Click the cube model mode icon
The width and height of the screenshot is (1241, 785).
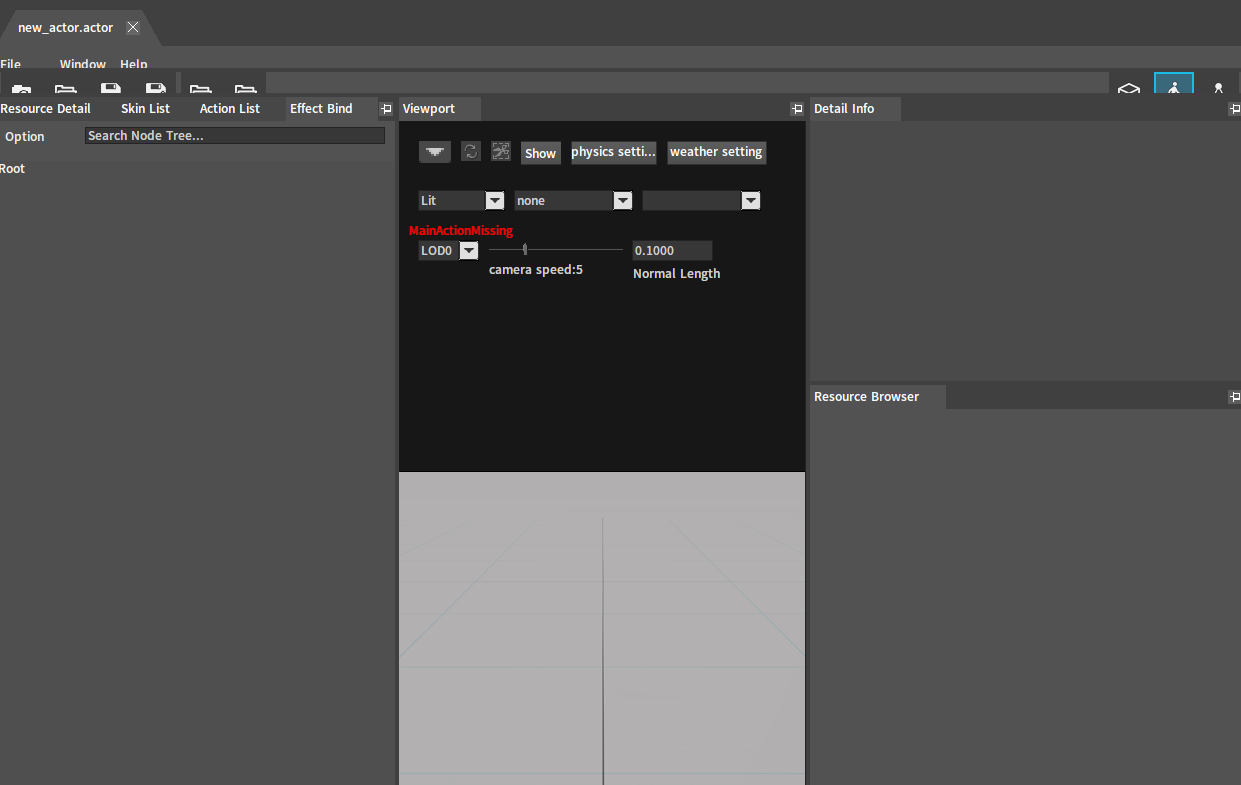[x=1129, y=88]
